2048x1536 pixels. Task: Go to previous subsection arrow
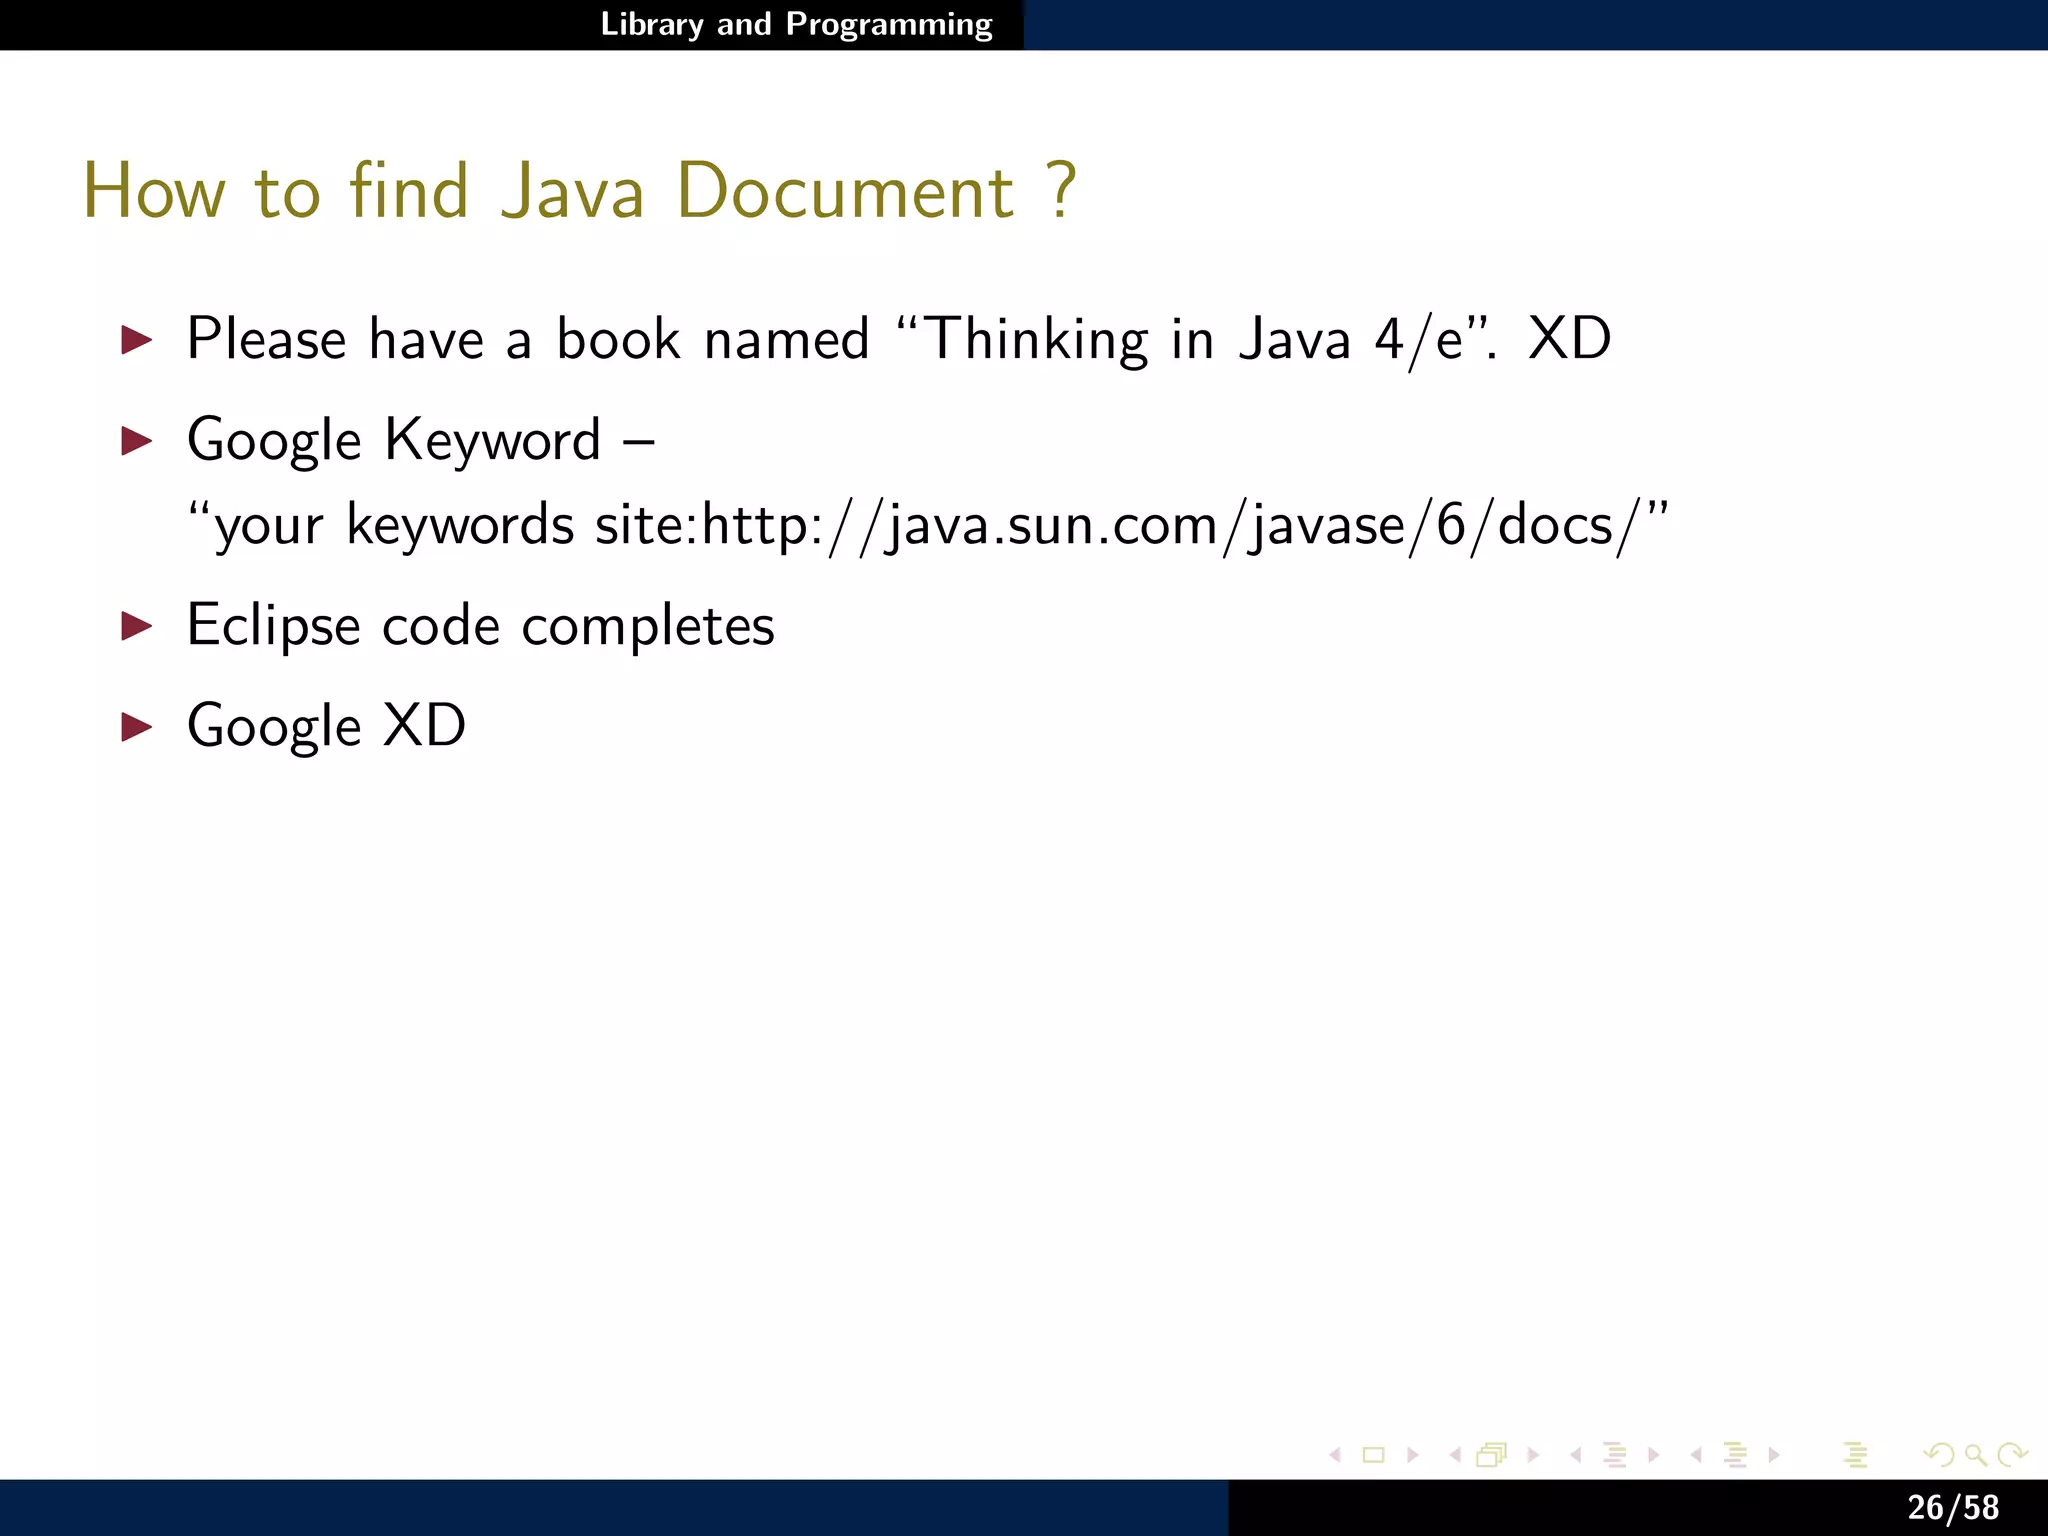click(1576, 1455)
